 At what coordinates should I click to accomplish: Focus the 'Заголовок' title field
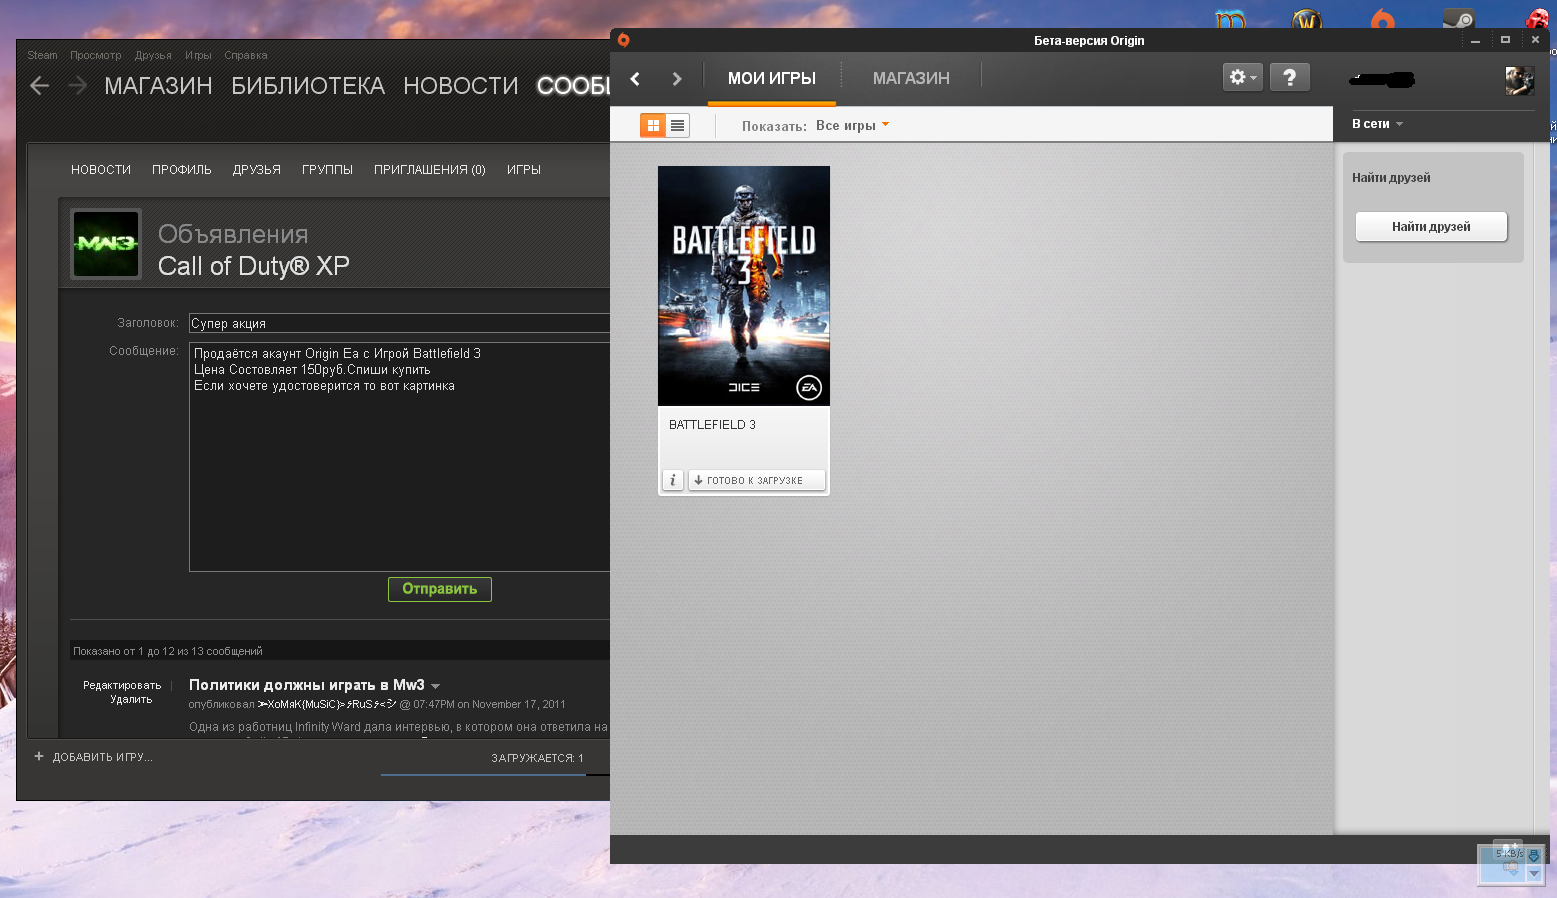tap(399, 323)
